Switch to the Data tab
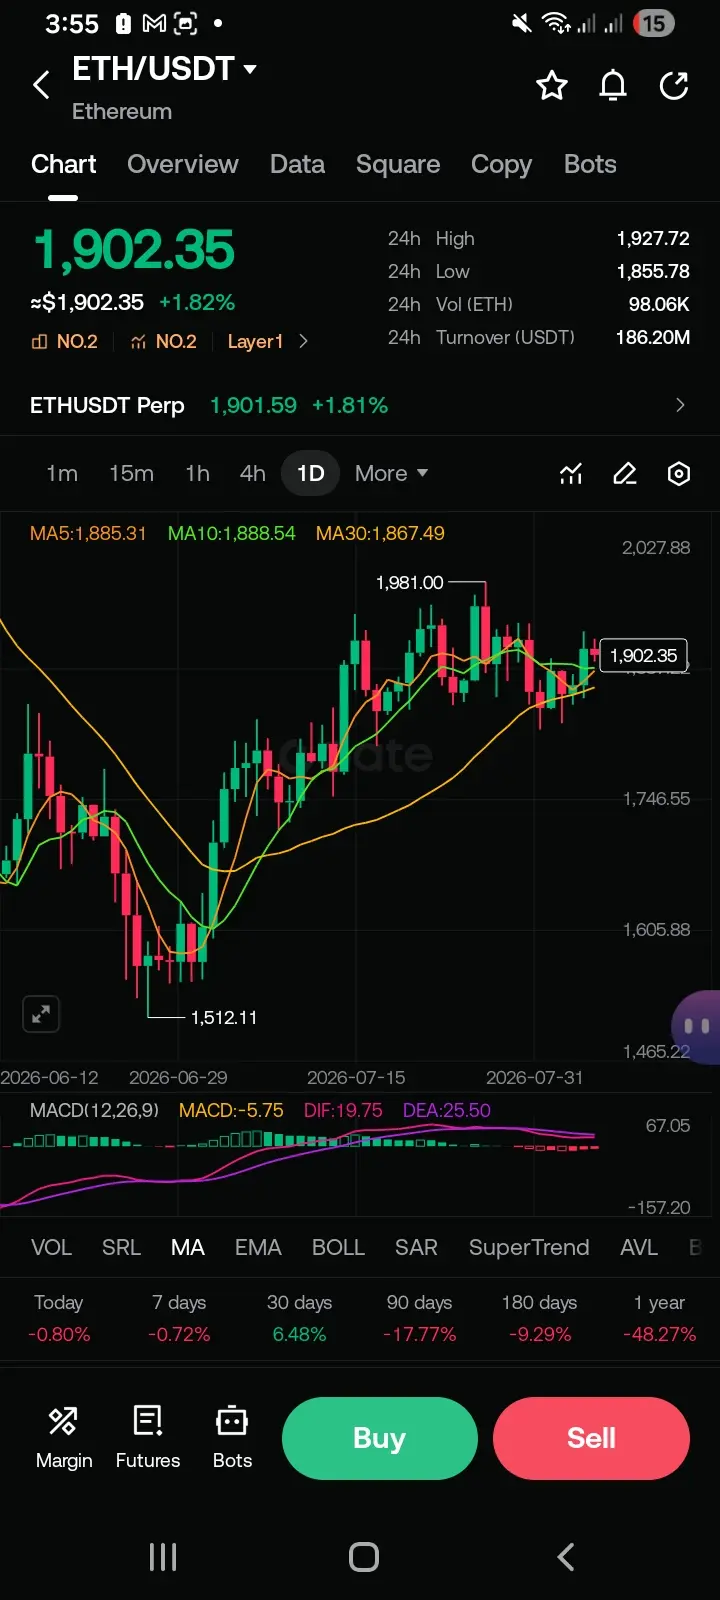The width and height of the screenshot is (720, 1600). pyautogui.click(x=297, y=165)
